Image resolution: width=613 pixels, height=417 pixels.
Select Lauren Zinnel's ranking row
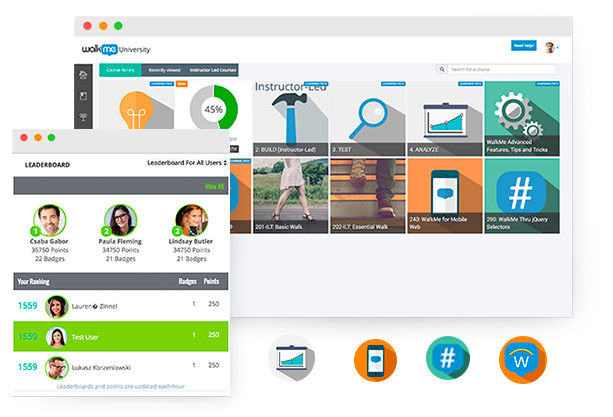(x=121, y=306)
